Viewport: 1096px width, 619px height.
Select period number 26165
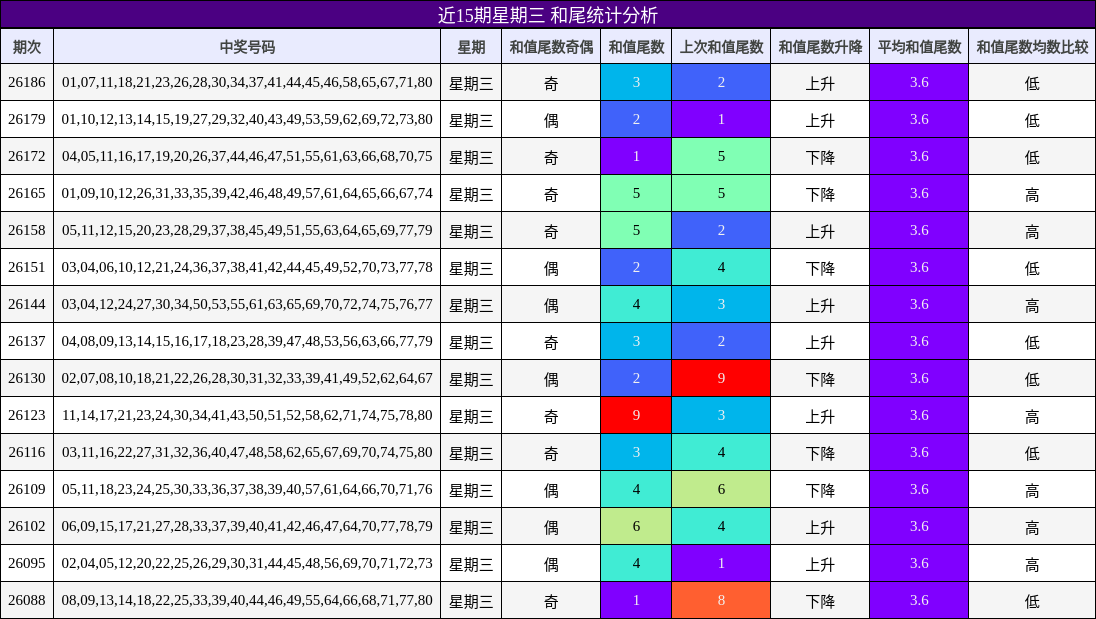[27, 194]
